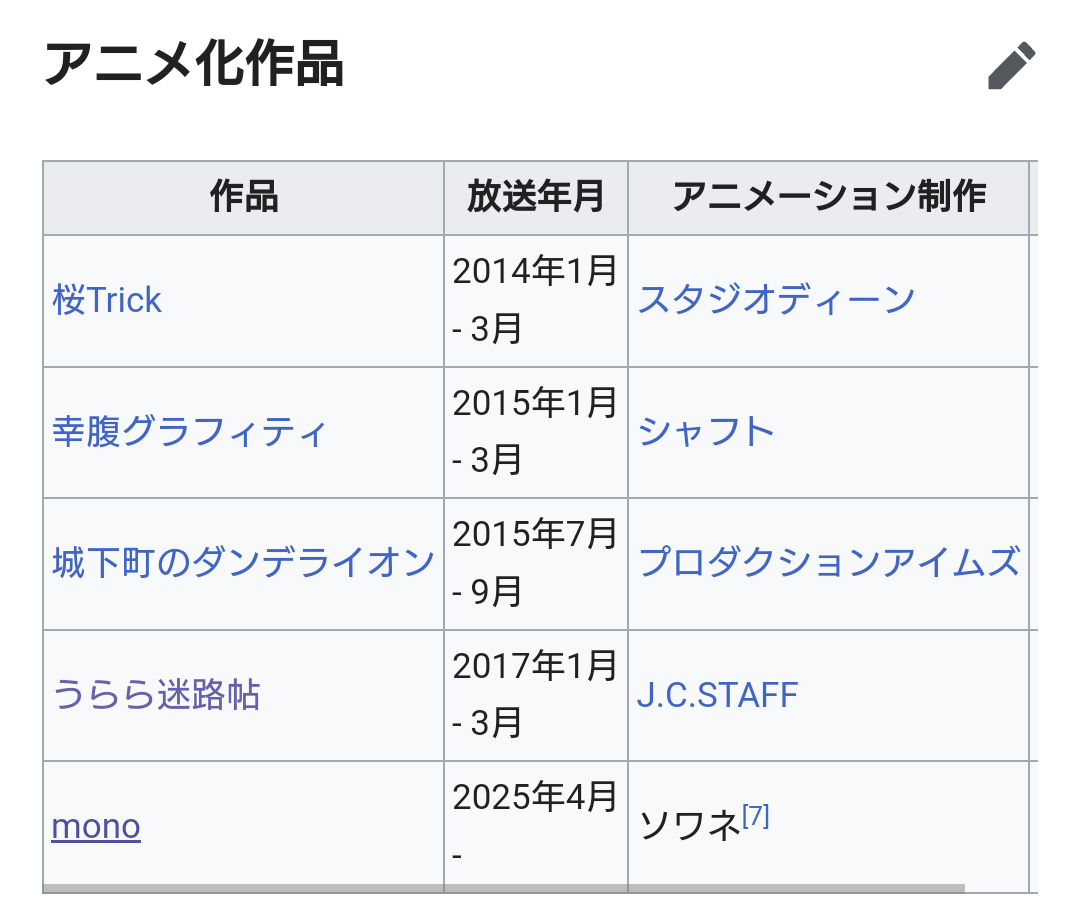The image size is (1080, 922).
Task: Open the うらら迷路帖 article link
Action: (156, 694)
